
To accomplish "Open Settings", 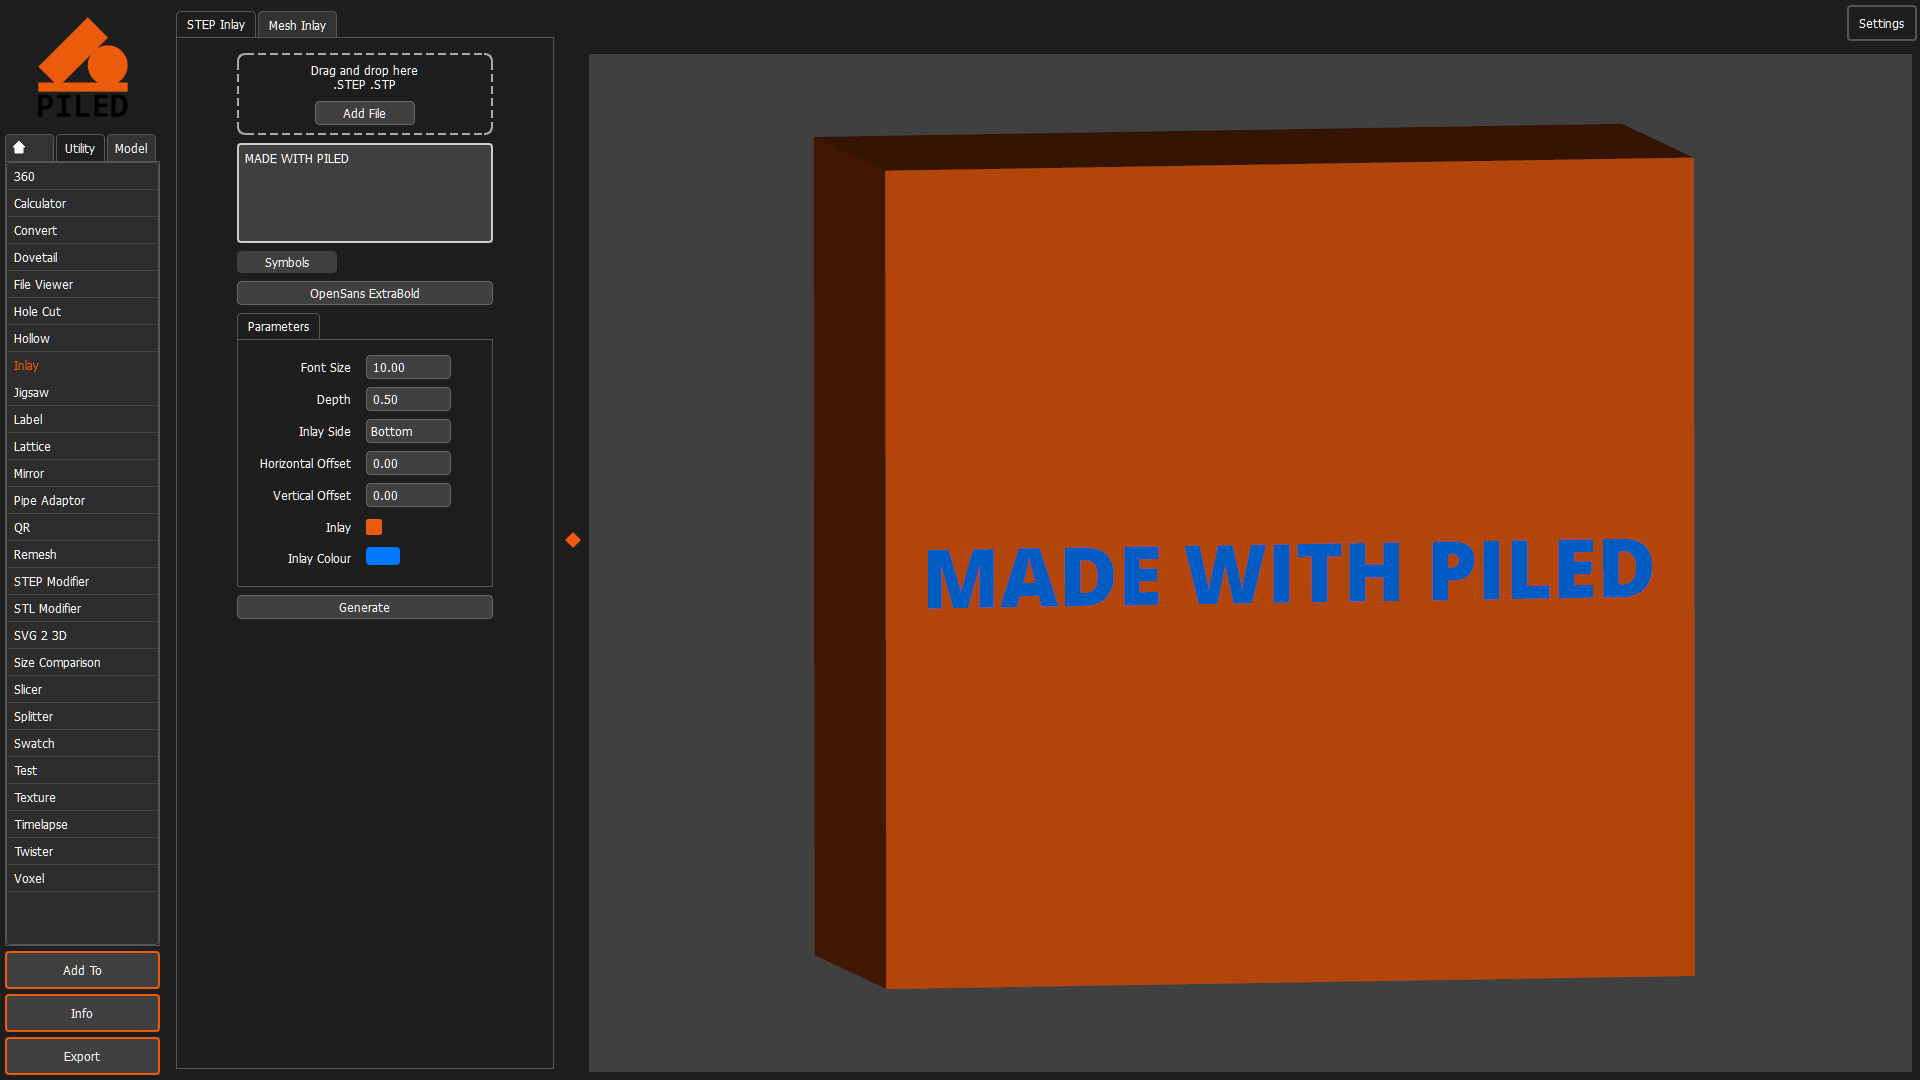I will click(1881, 23).
